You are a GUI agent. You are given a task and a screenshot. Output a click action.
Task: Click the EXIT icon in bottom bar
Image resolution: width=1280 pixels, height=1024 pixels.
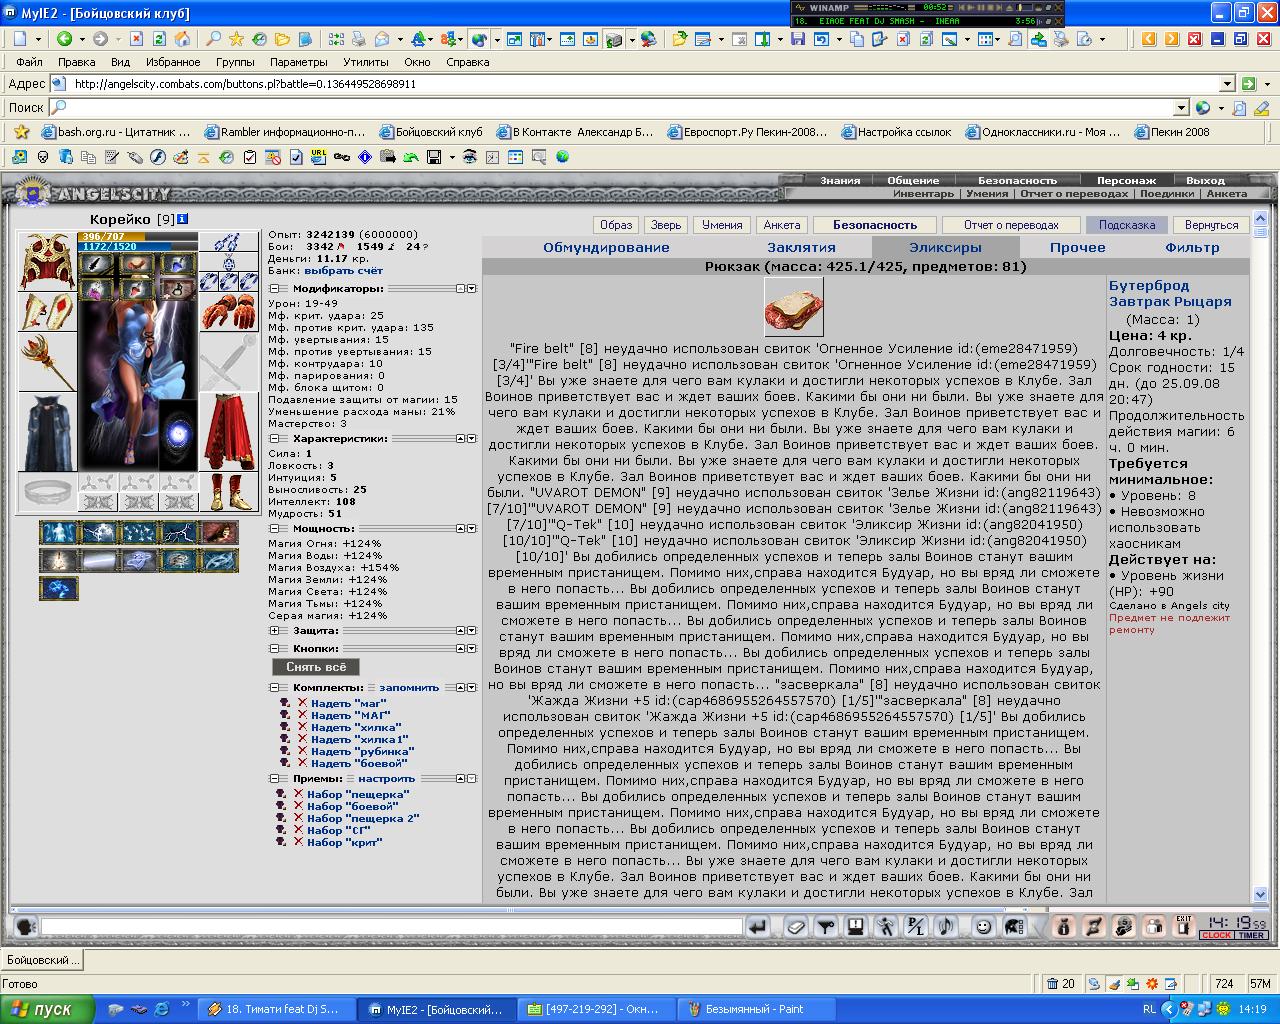click(1184, 926)
